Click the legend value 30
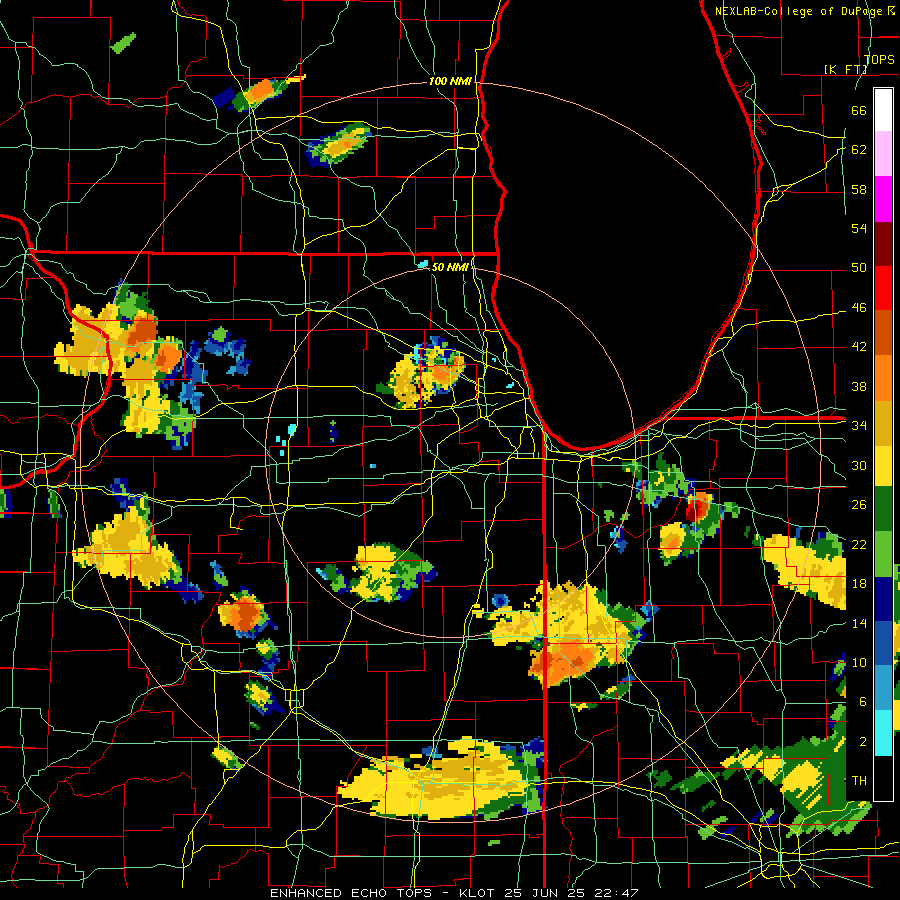 (x=859, y=465)
